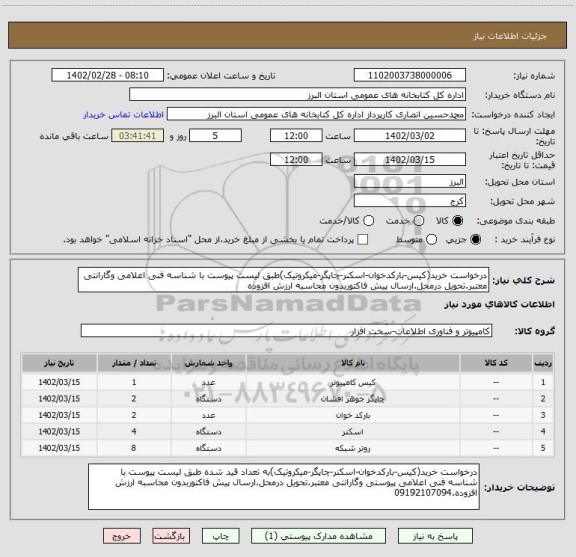Select the متوسط purchase type radio
This screenshot has height=557, width=576.
tap(431, 240)
